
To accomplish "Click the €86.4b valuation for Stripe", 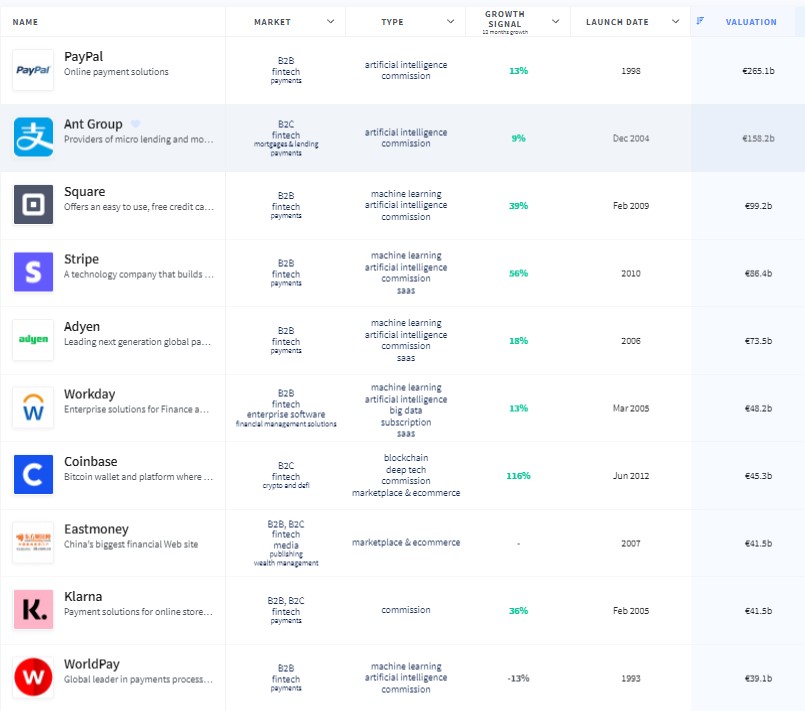I will 758,273.
